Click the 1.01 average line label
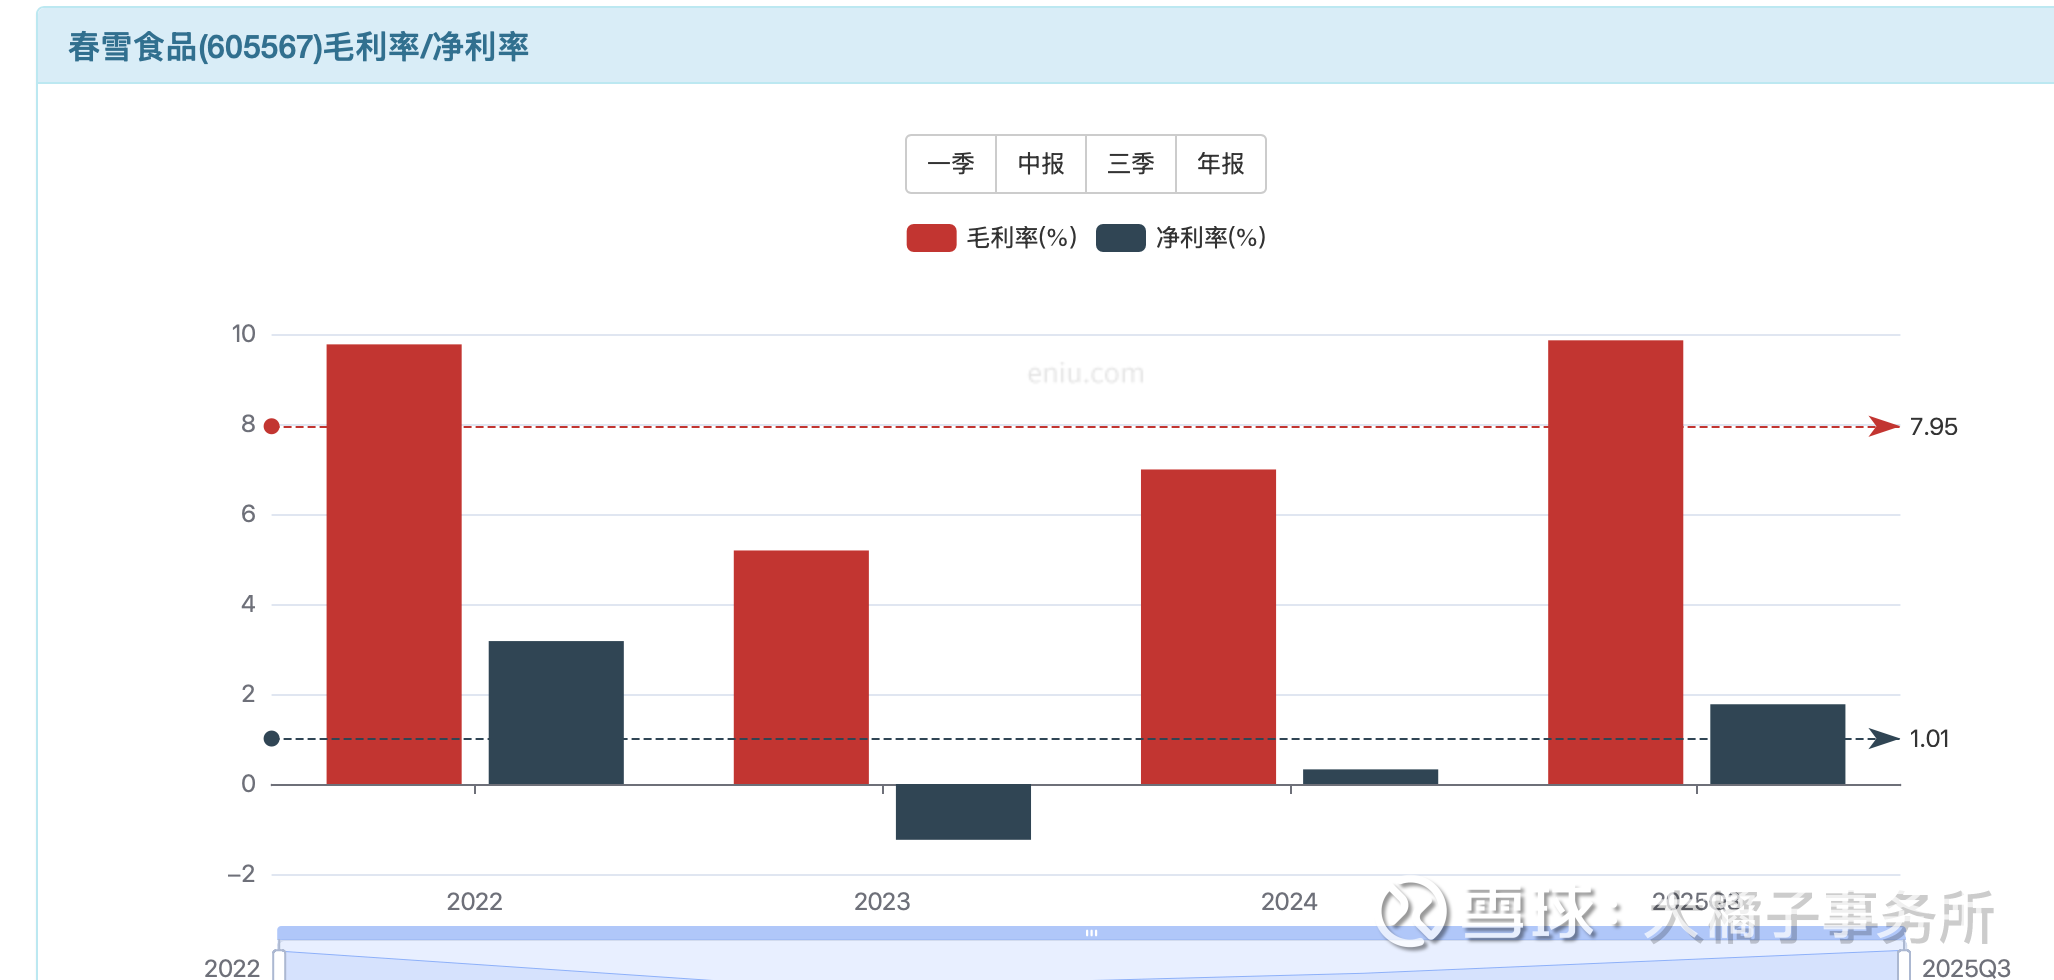This screenshot has width=2054, height=980. coord(1929,739)
